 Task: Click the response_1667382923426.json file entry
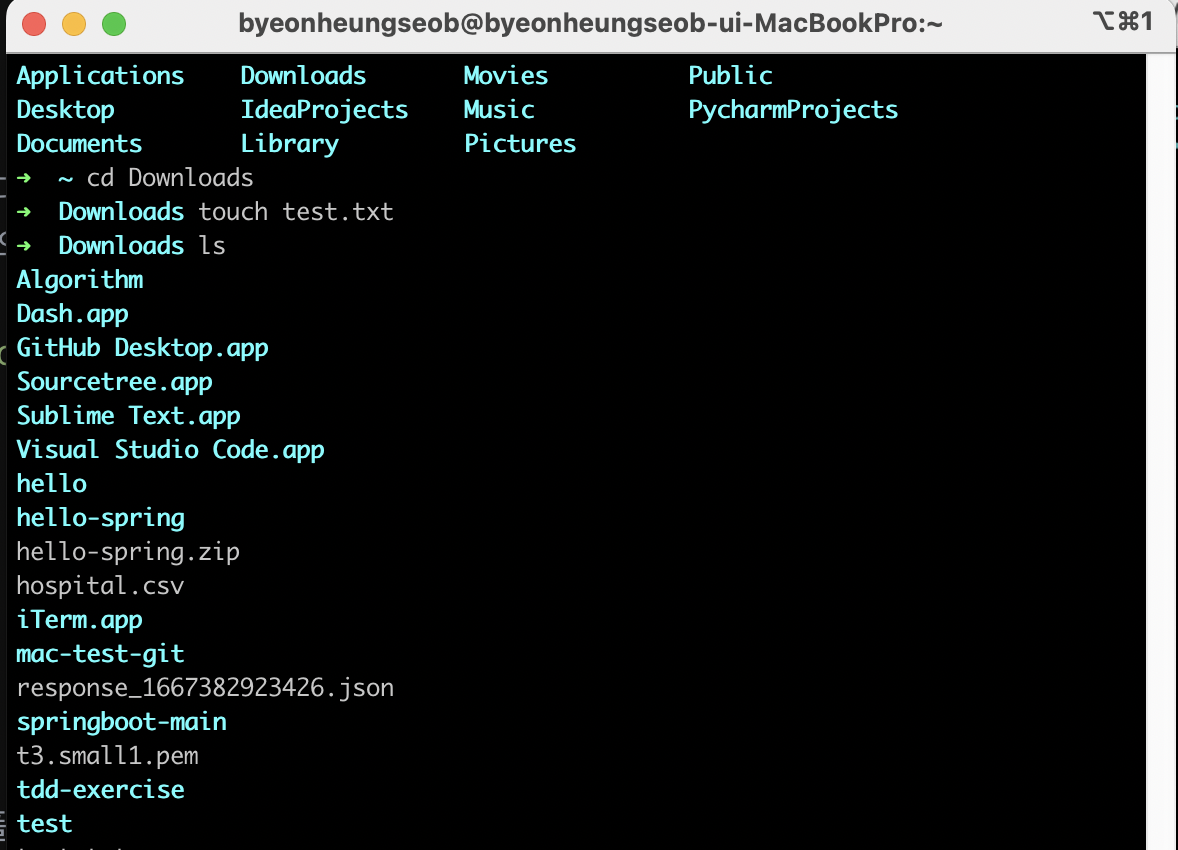click(x=205, y=688)
